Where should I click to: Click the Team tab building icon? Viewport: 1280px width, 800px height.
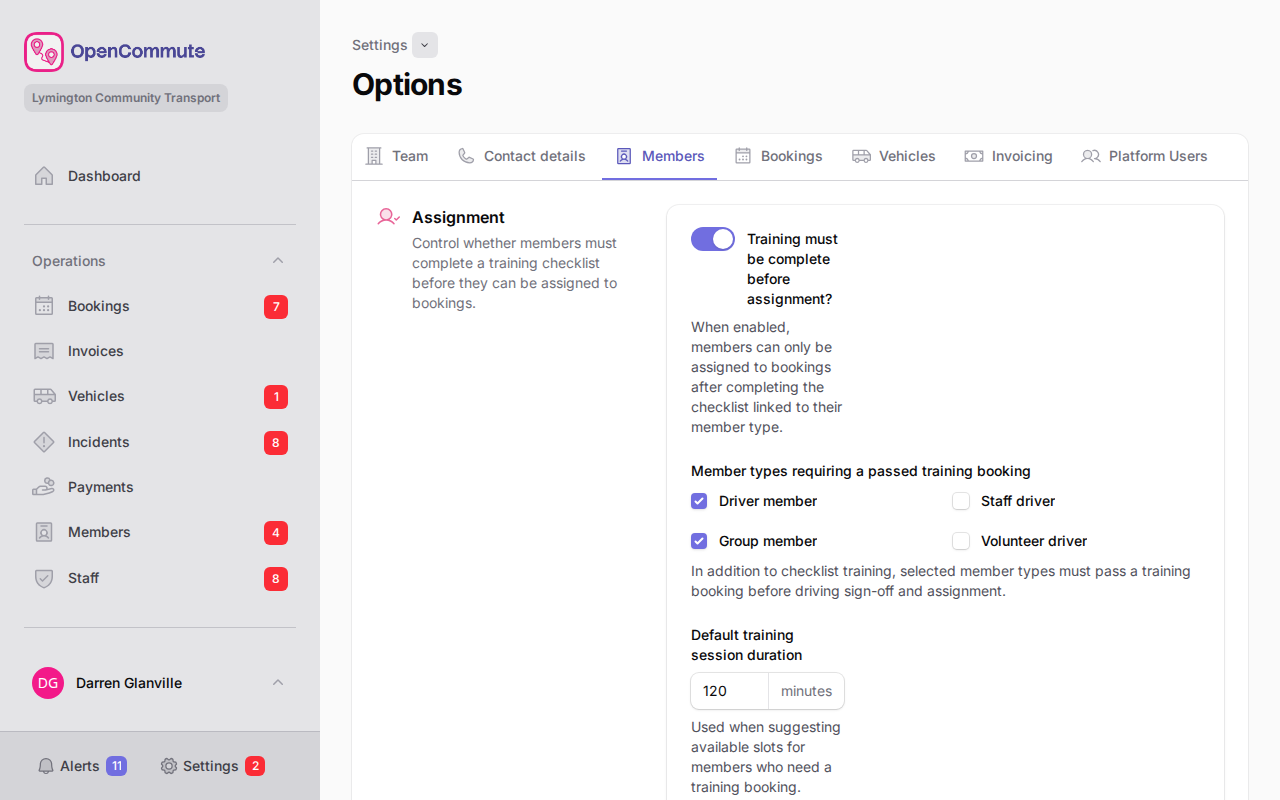tap(374, 156)
